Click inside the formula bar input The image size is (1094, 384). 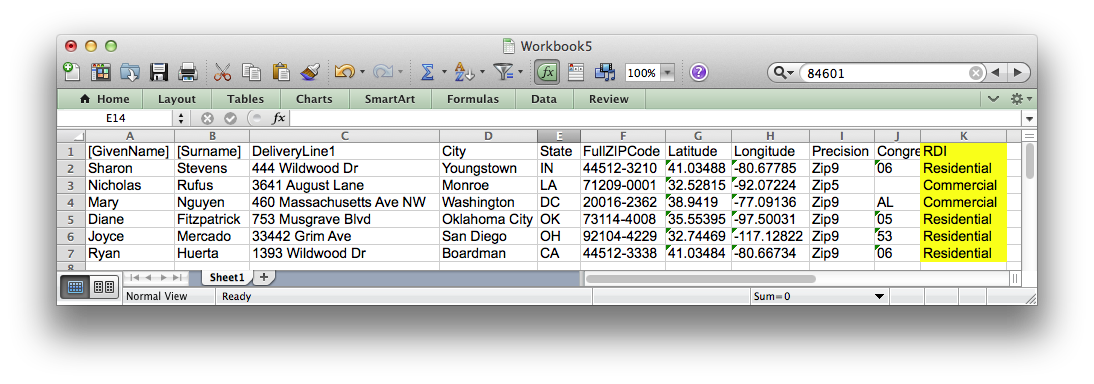[x=656, y=119]
